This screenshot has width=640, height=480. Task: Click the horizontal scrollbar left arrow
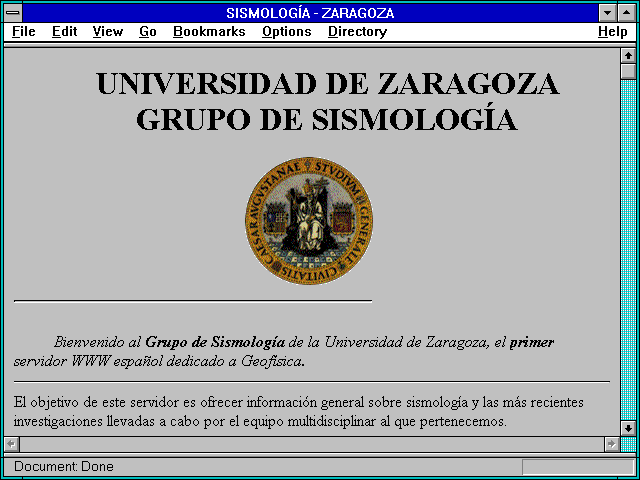pos(11,444)
